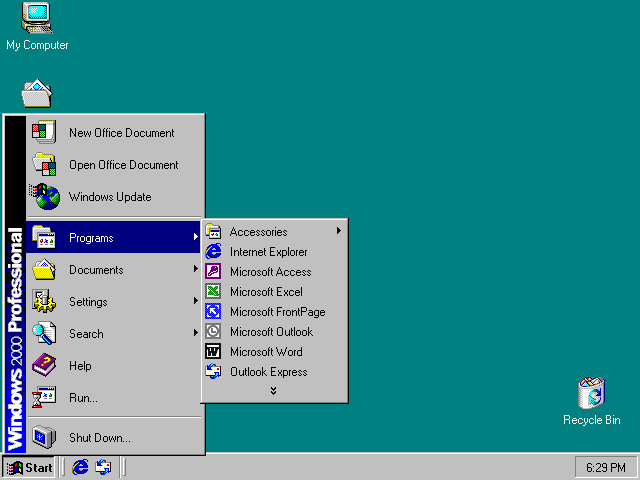Click the Microsoft Excel text label
Viewport: 640px width, 480px height.
266,292
